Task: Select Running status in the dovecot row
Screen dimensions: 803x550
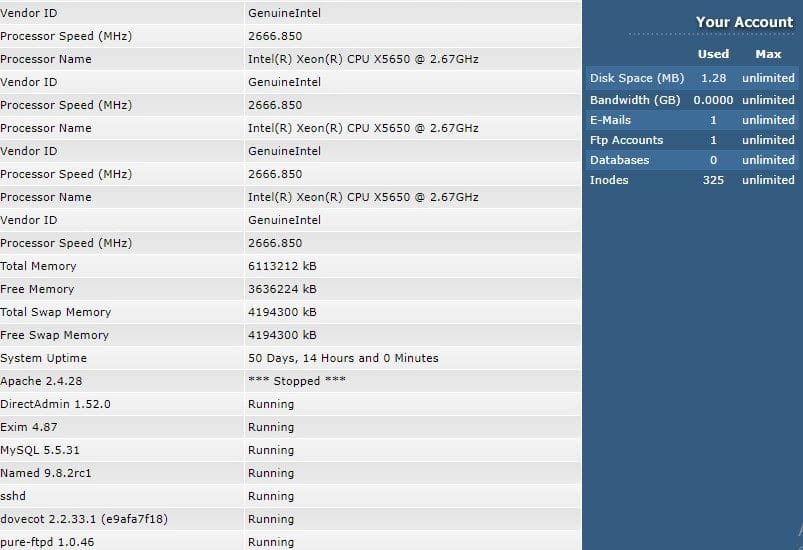Action: click(271, 520)
